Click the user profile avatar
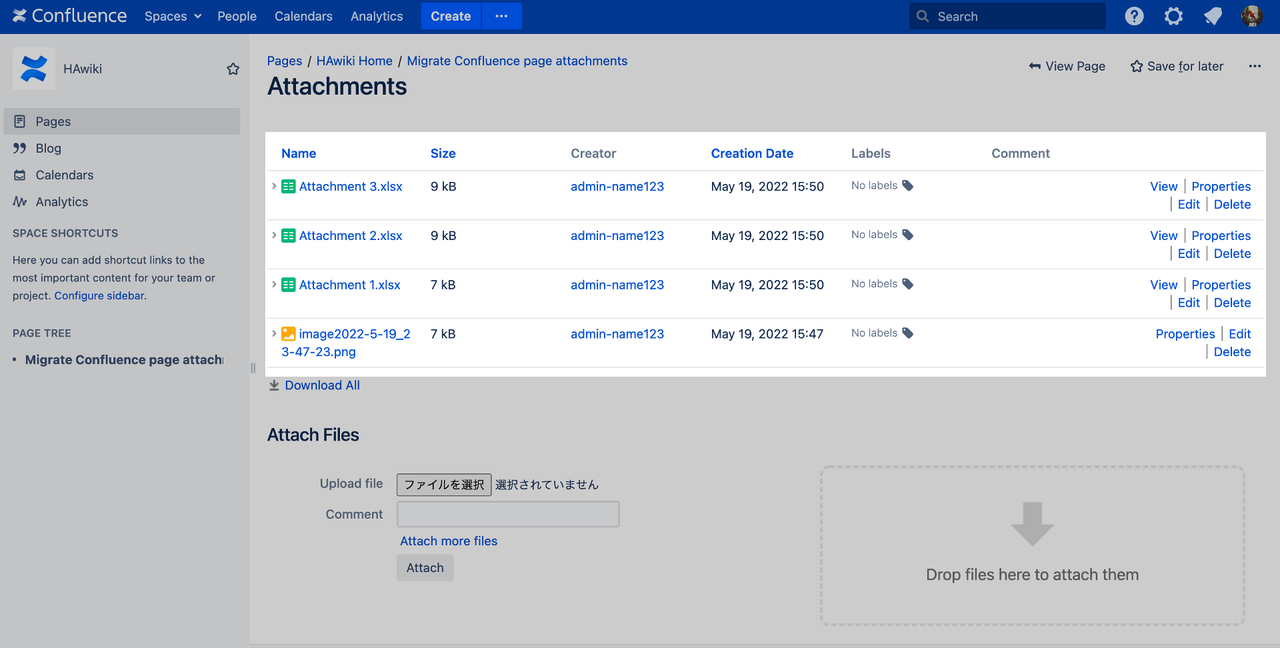This screenshot has width=1280, height=648. coord(1252,16)
